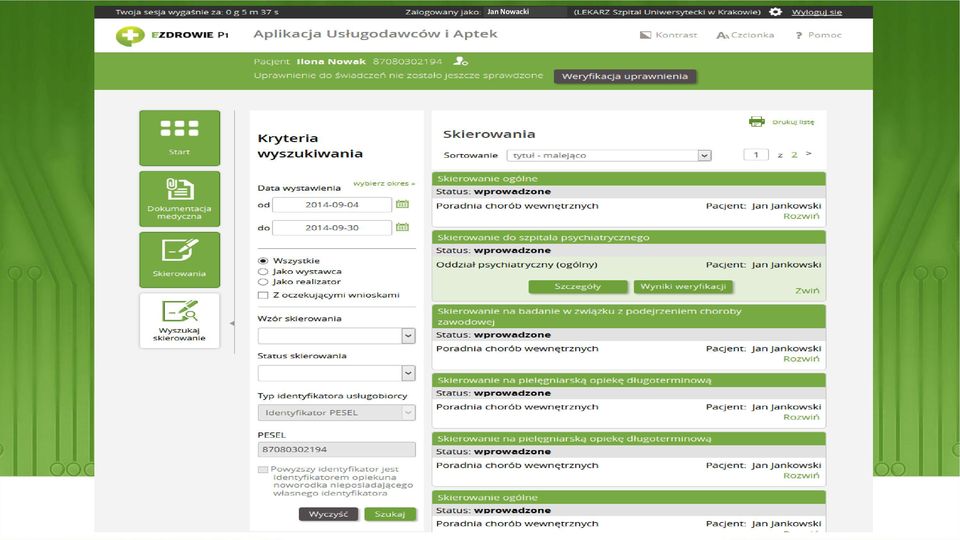Click Wyloguj się link
The height and width of the screenshot is (540, 960).
tap(817, 12)
